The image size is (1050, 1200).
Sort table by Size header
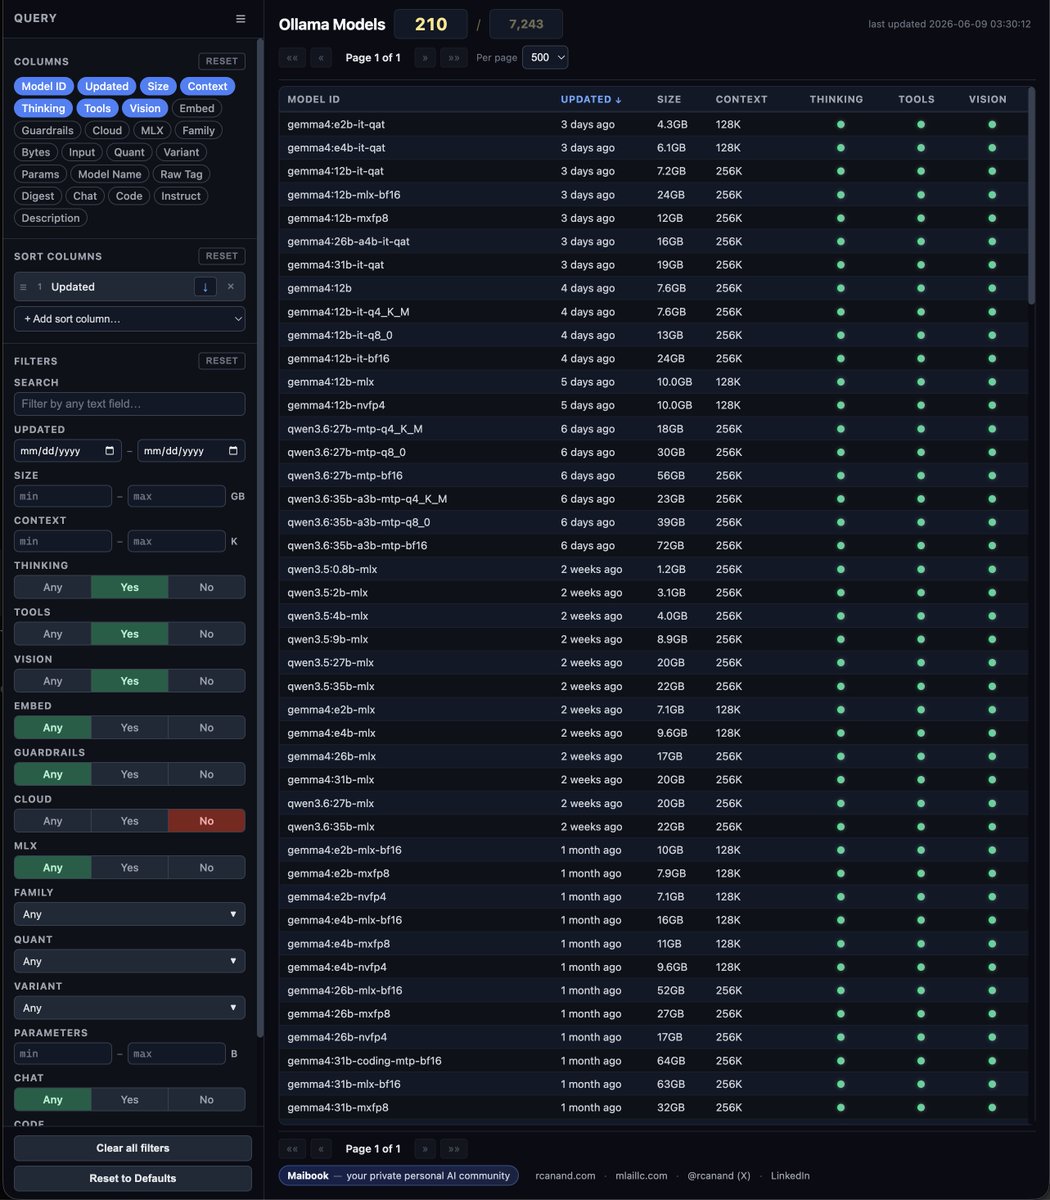pos(669,99)
